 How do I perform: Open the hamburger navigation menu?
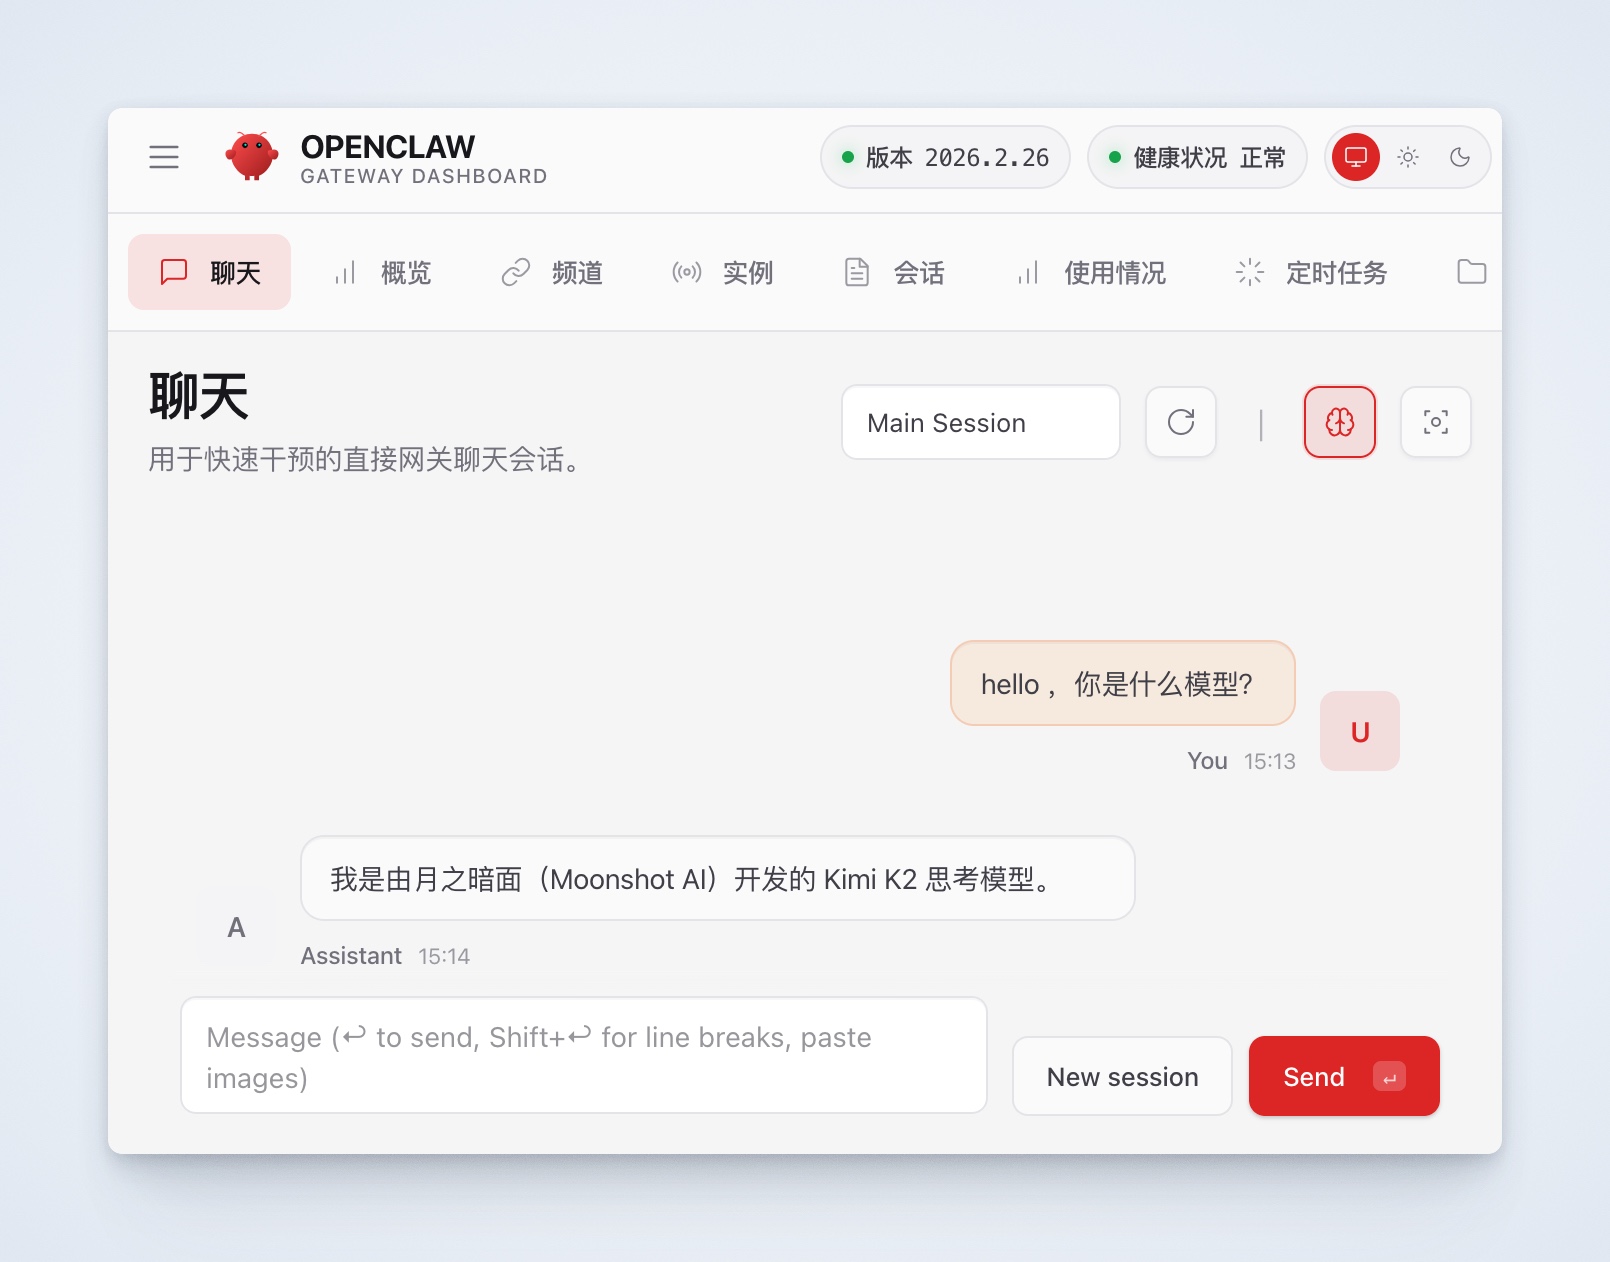pyautogui.click(x=164, y=157)
